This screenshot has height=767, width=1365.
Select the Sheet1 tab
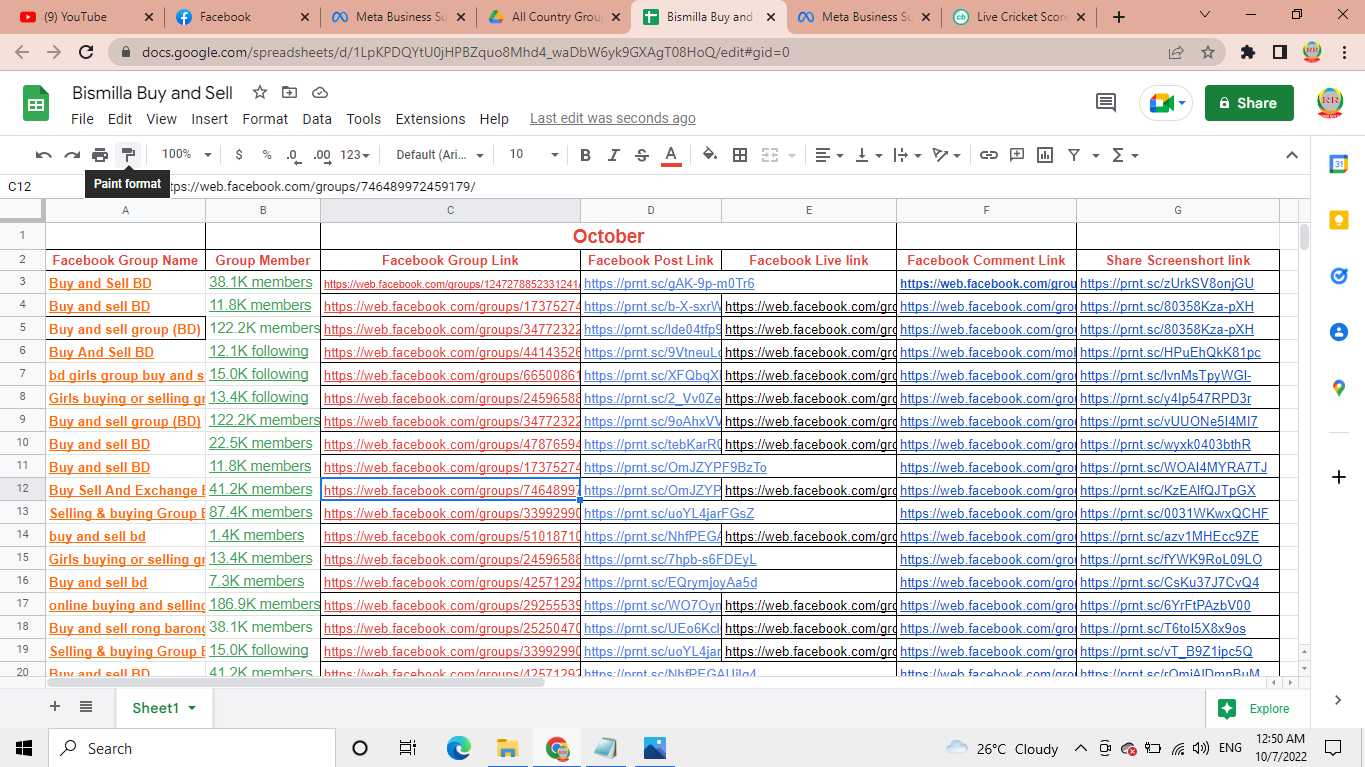(x=164, y=708)
